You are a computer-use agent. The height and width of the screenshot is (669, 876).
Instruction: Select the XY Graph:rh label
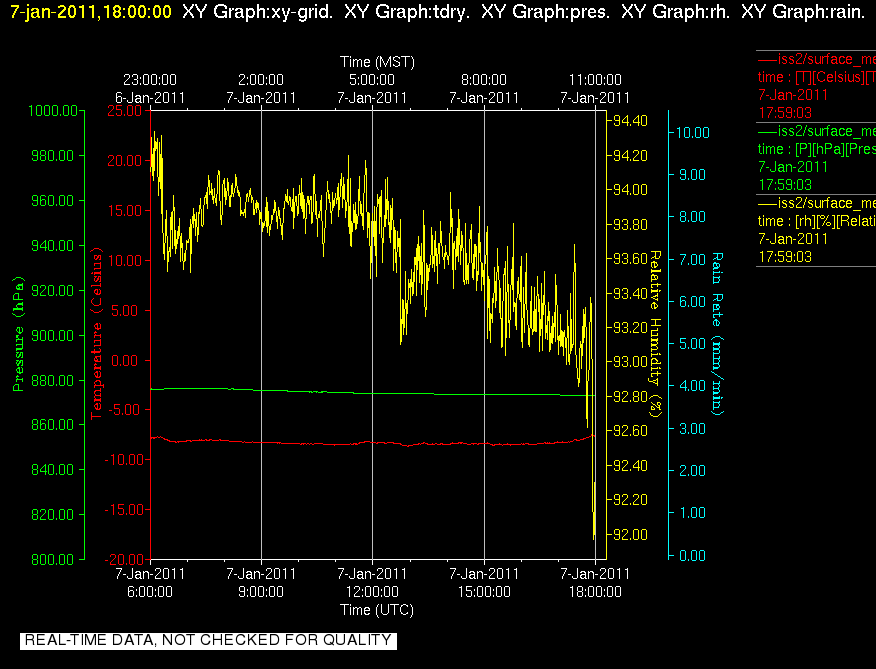(675, 12)
